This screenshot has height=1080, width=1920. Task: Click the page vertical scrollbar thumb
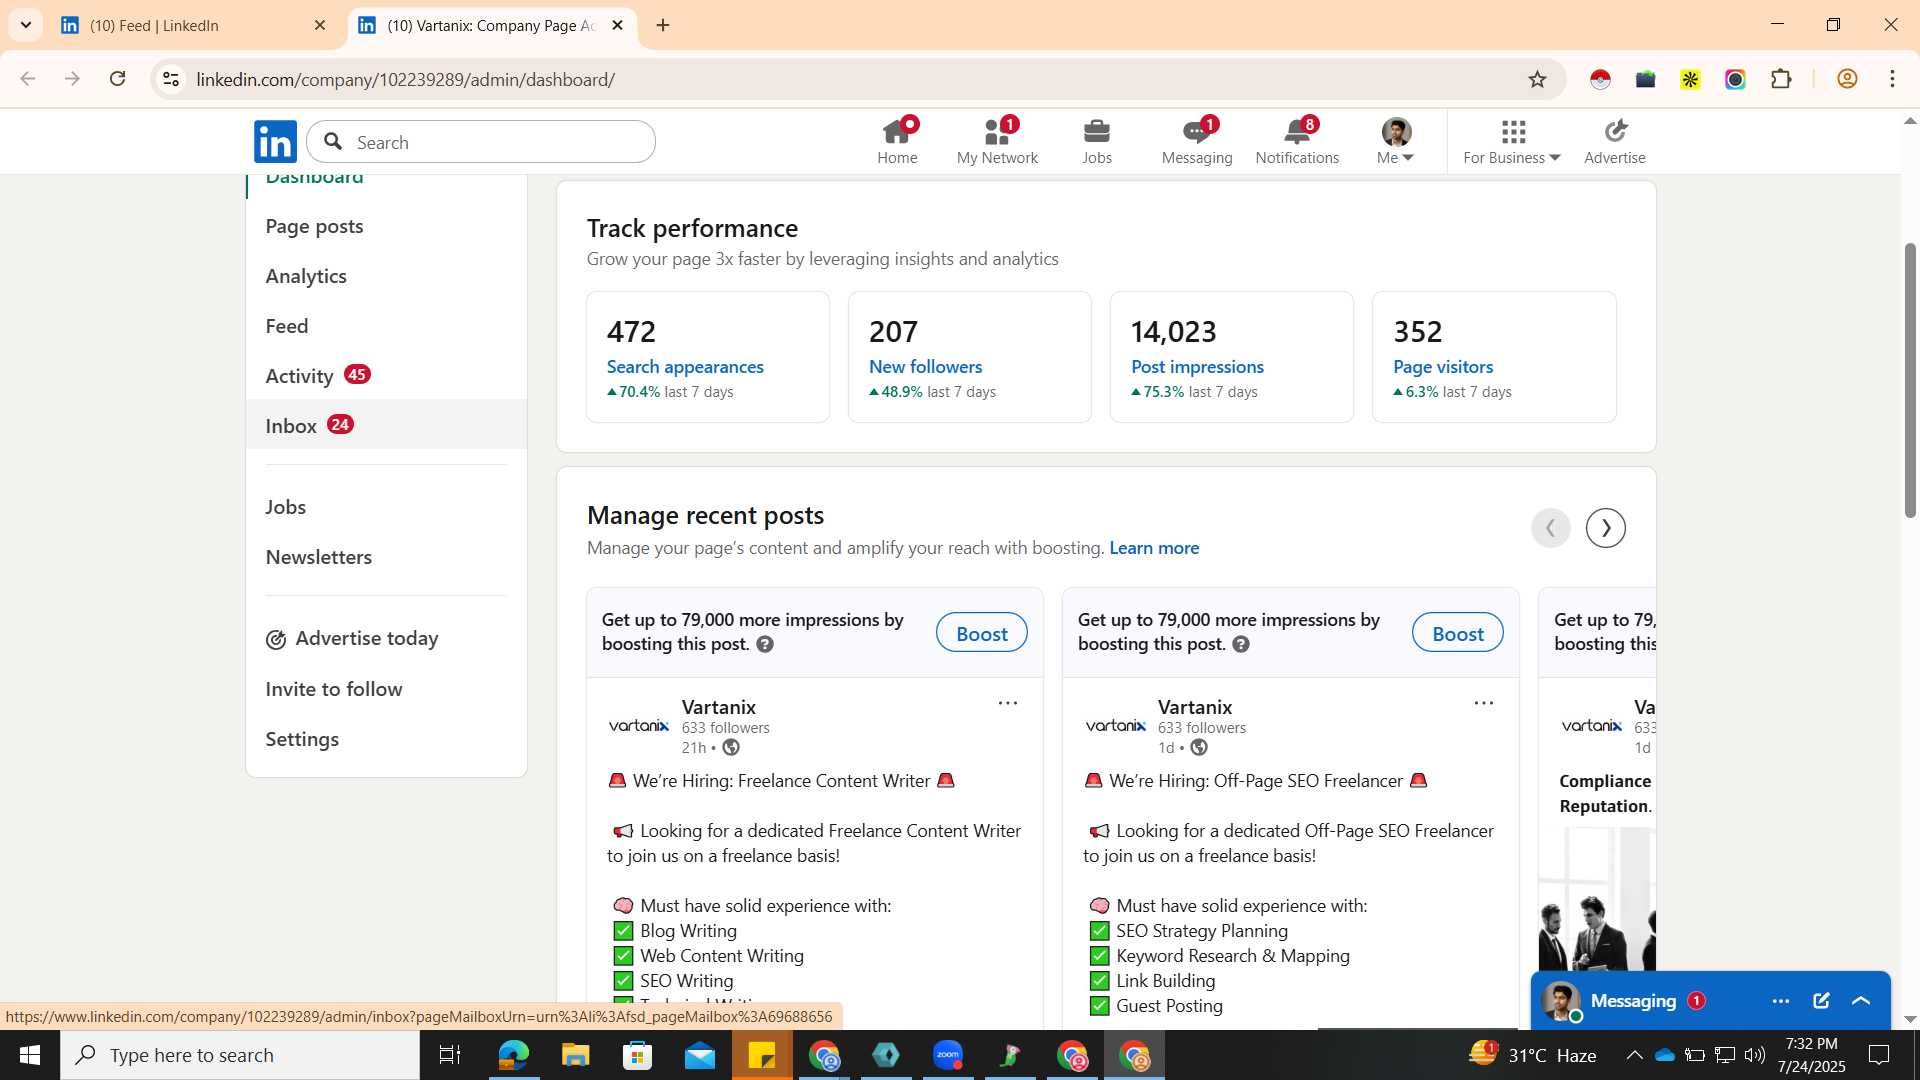pyautogui.click(x=1910, y=380)
